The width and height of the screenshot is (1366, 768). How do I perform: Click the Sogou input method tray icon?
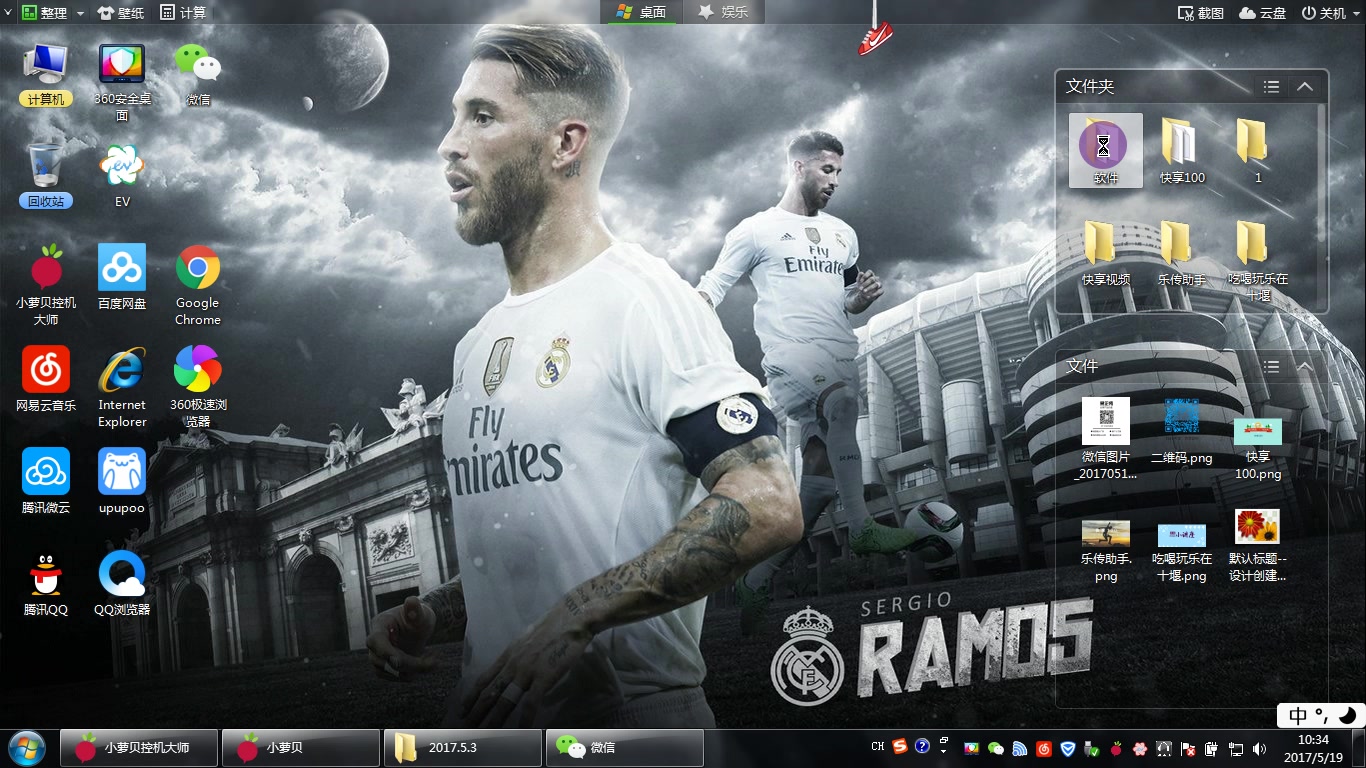pos(900,747)
